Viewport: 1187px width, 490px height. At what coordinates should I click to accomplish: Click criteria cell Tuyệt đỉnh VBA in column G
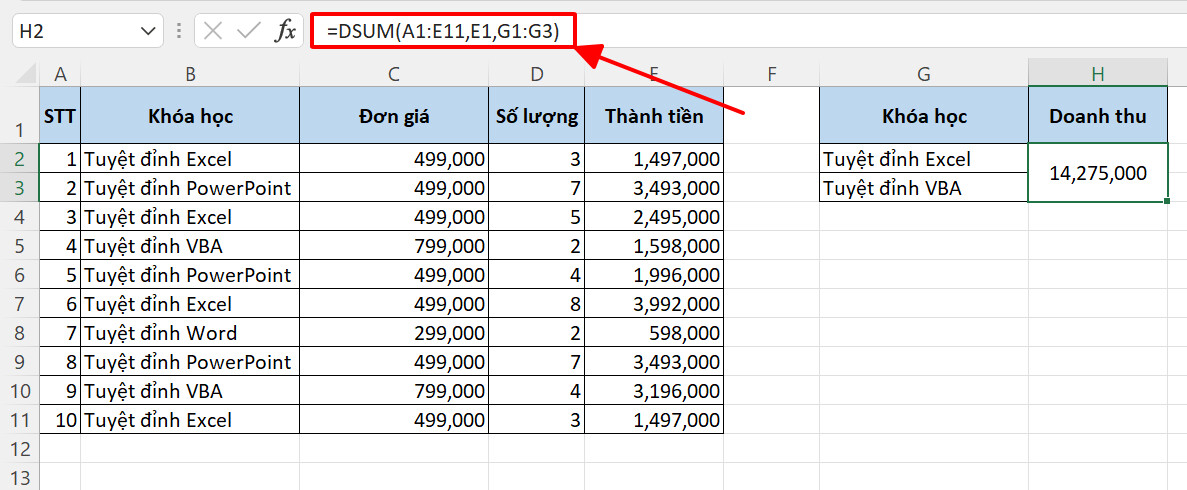click(x=924, y=188)
